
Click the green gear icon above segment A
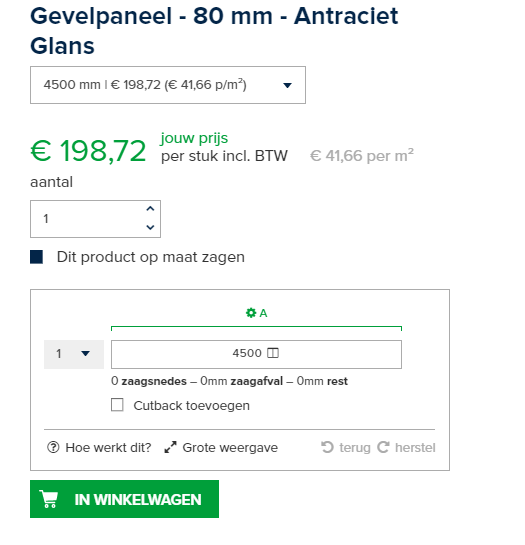coord(251,313)
